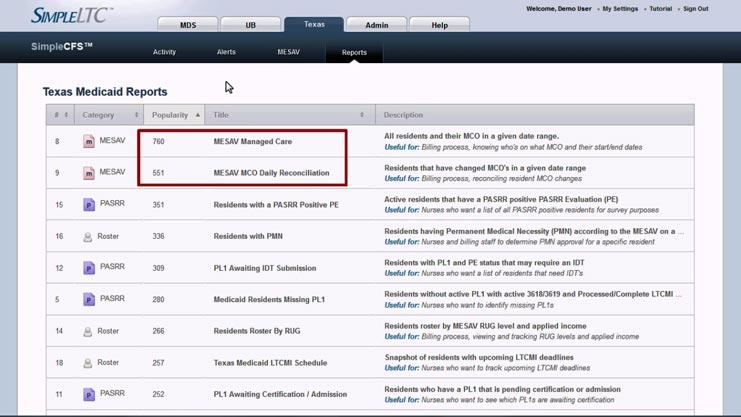Click the PASRR icon beside Residents with PASRR Positive PE
The height and width of the screenshot is (417, 741).
(x=89, y=205)
